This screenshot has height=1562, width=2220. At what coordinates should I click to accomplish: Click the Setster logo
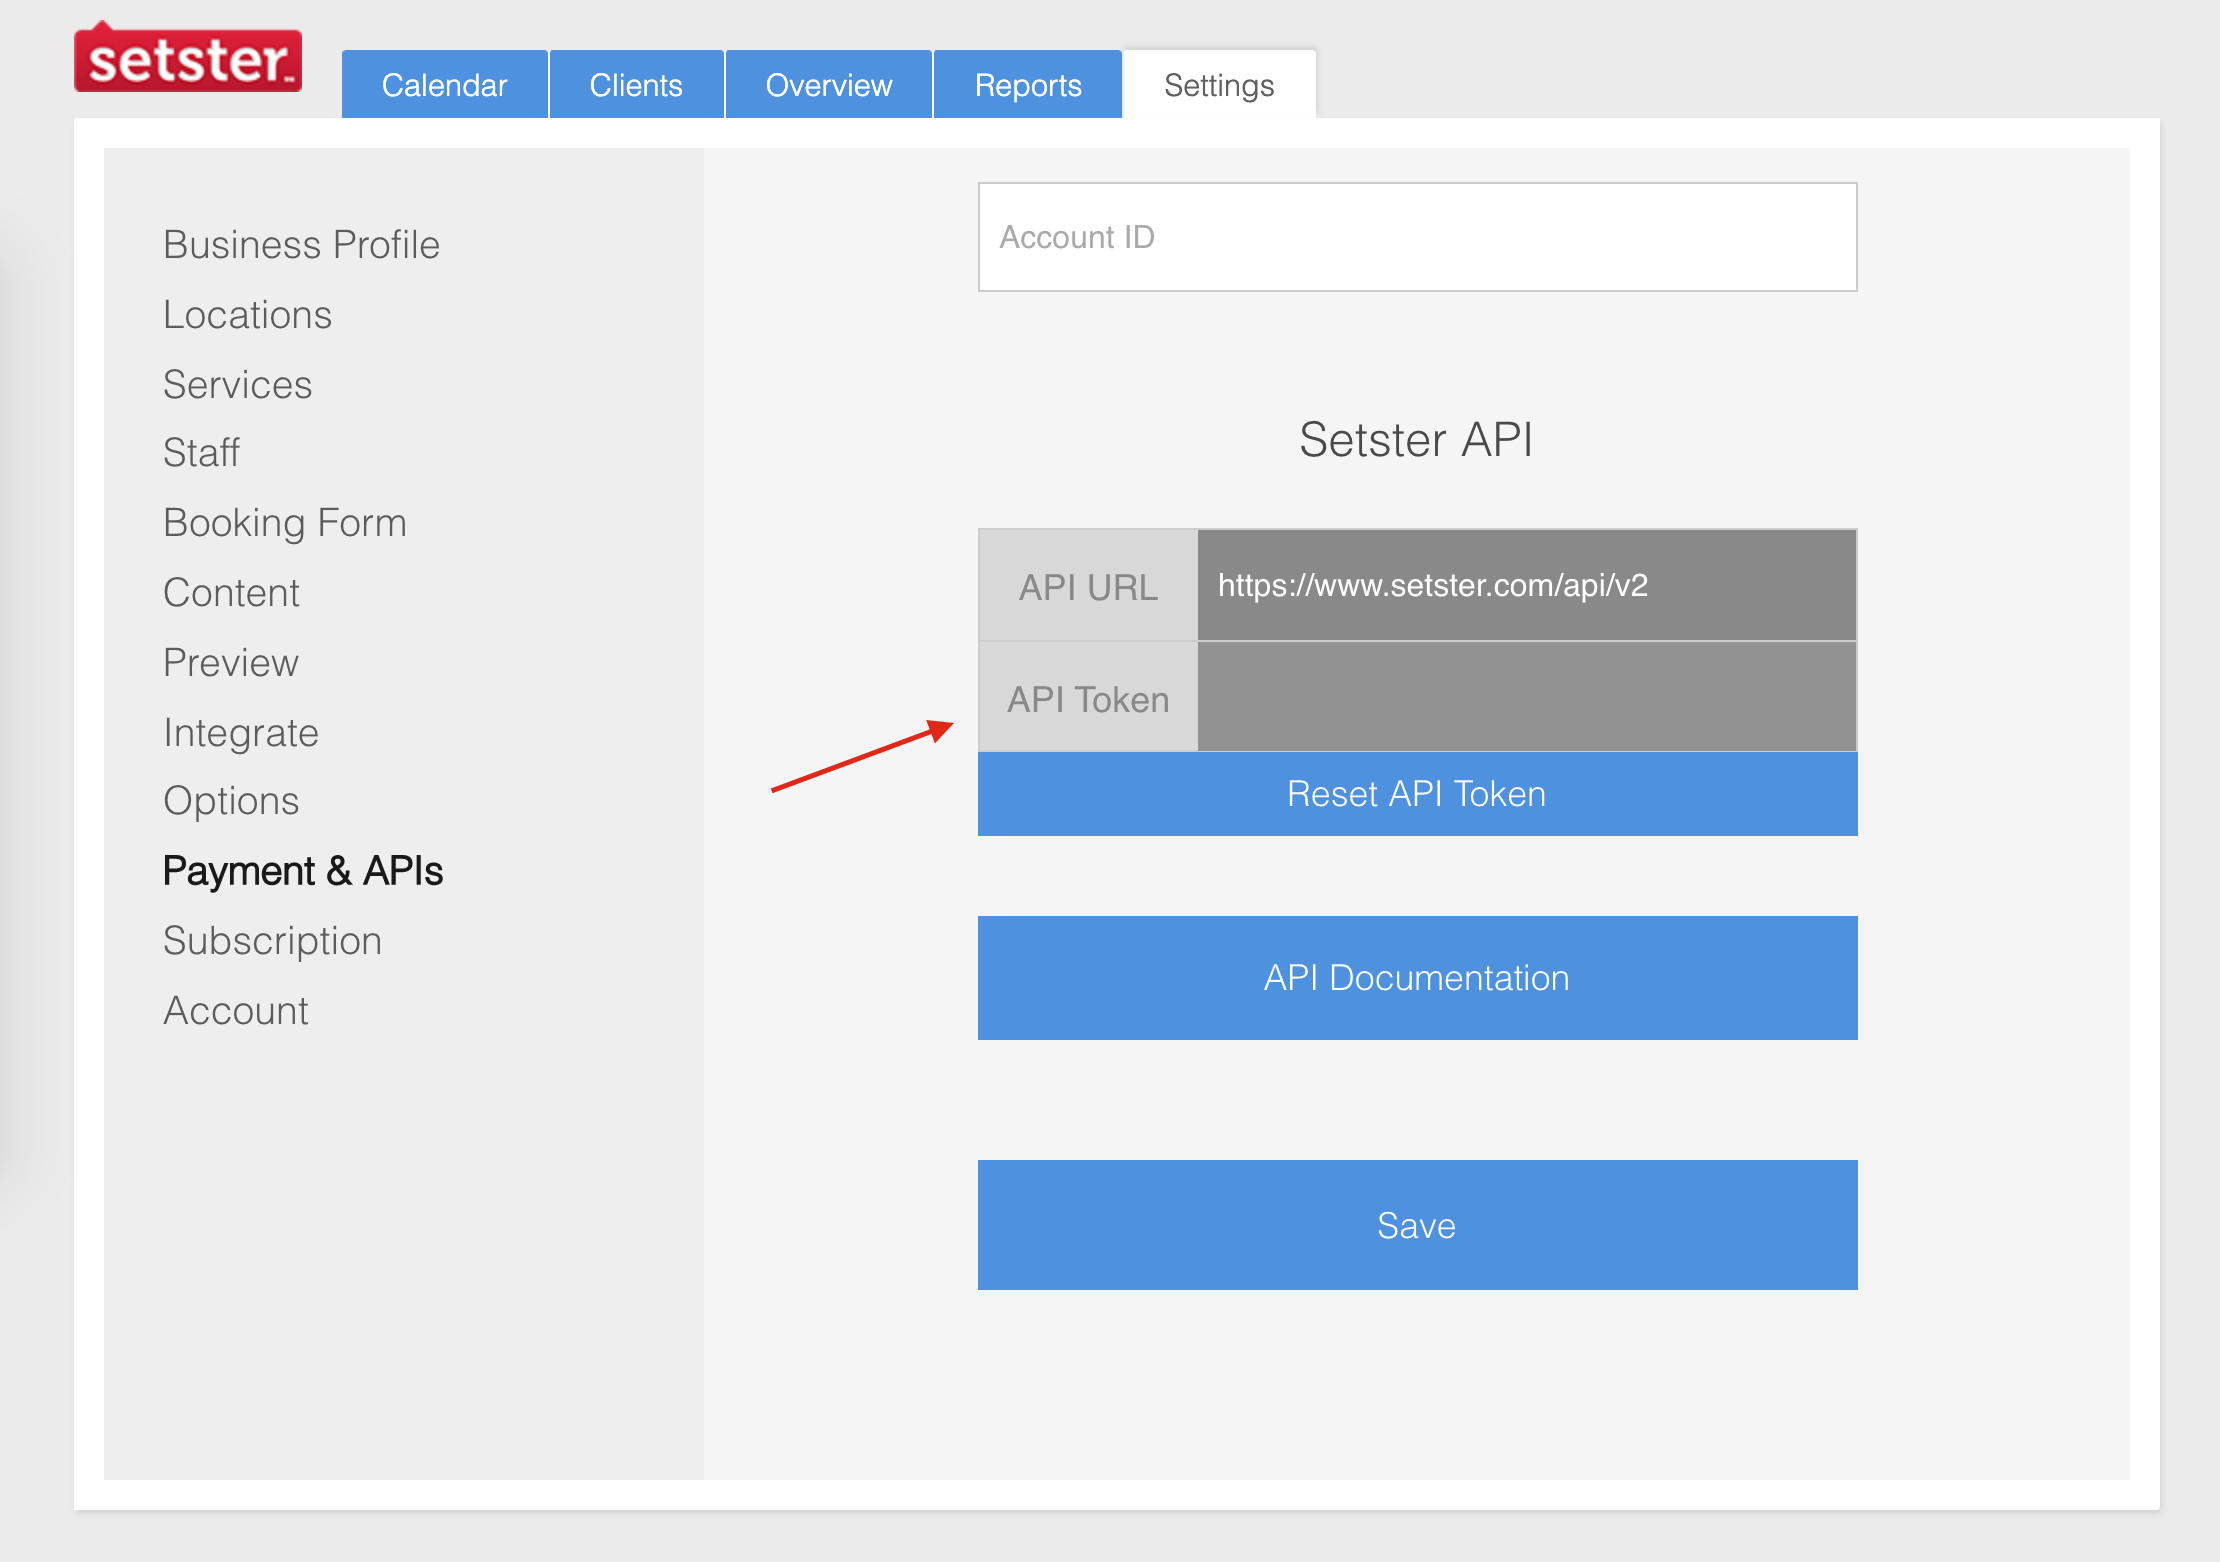pyautogui.click(x=187, y=59)
